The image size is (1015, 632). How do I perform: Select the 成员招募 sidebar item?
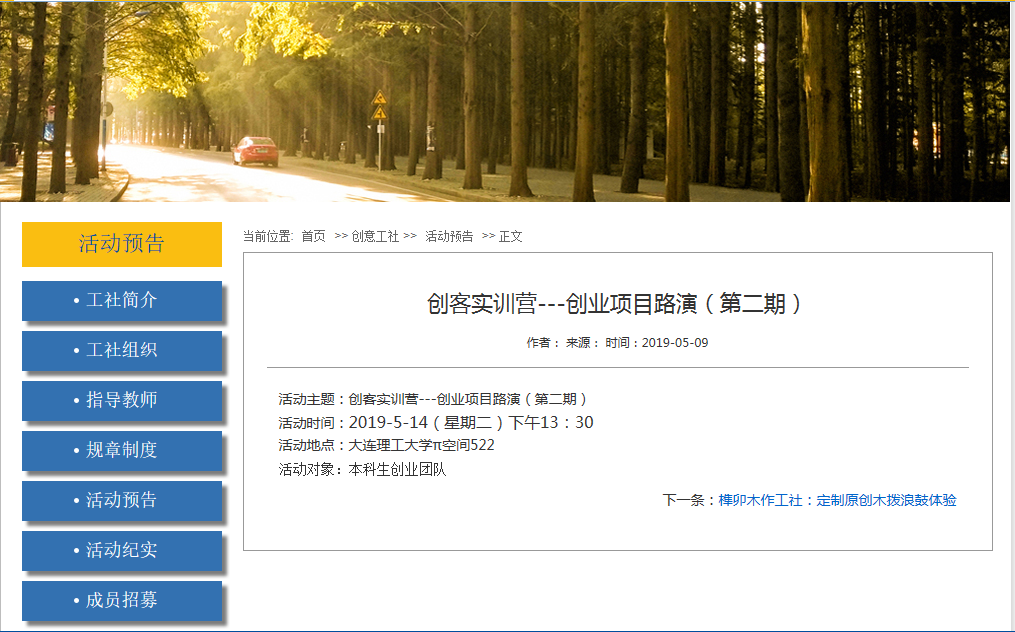click(121, 600)
